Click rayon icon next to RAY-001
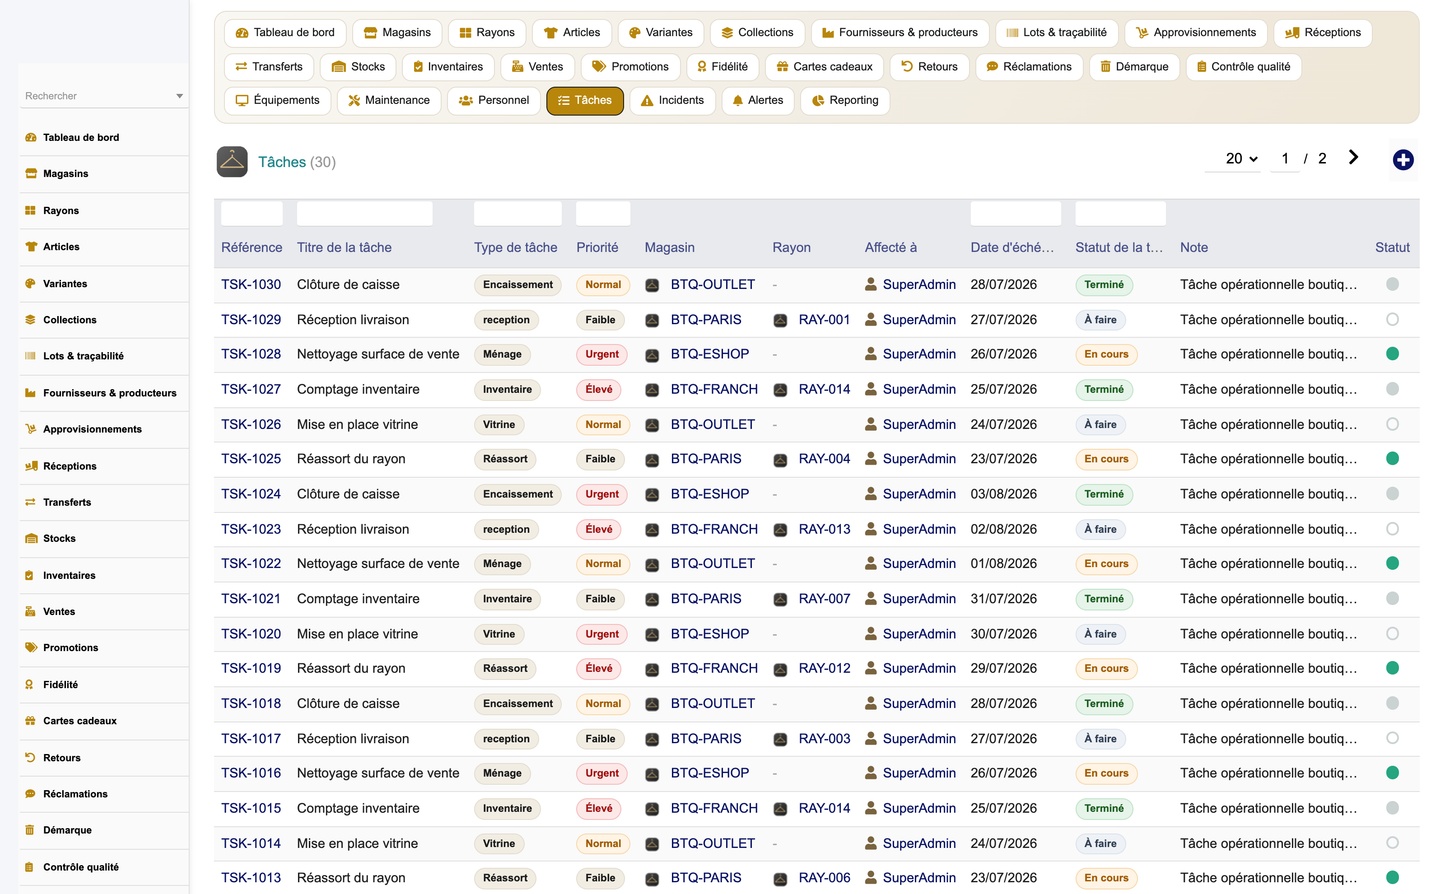This screenshot has width=1445, height=894. click(780, 320)
